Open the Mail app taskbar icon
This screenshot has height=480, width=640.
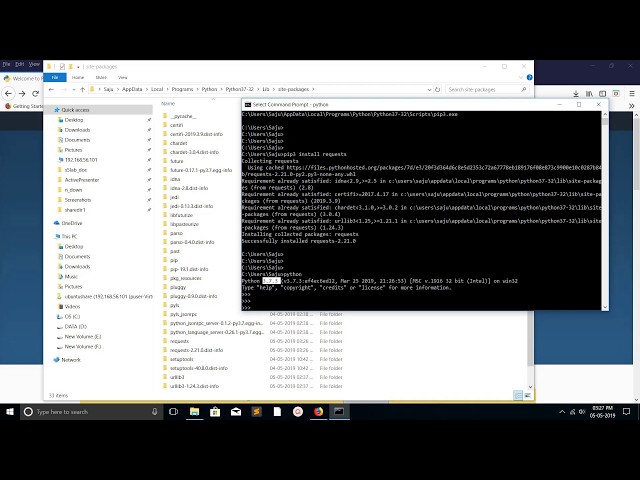coord(236,412)
